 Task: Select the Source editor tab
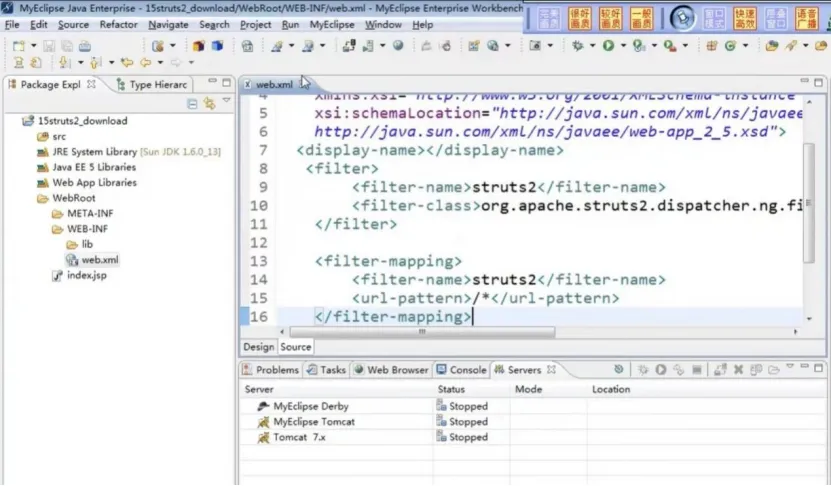pyautogui.click(x=296, y=347)
